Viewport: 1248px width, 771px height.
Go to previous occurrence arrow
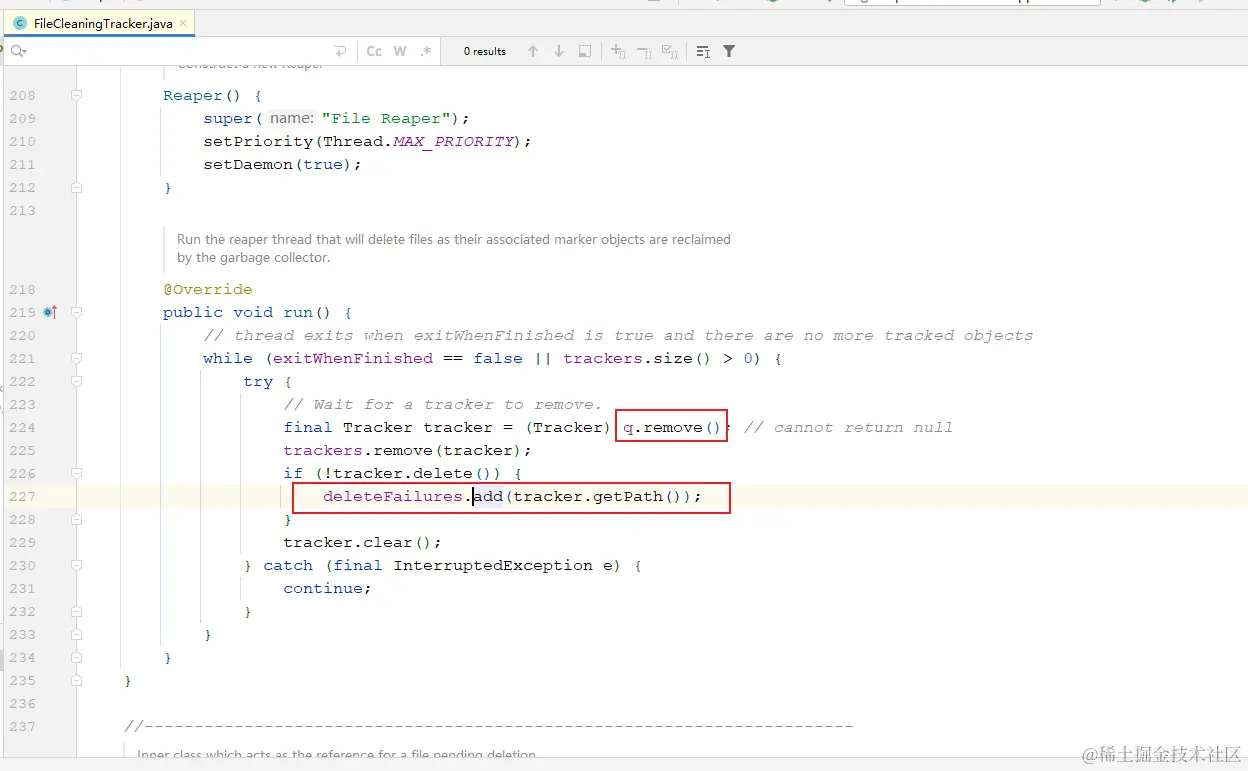[533, 51]
